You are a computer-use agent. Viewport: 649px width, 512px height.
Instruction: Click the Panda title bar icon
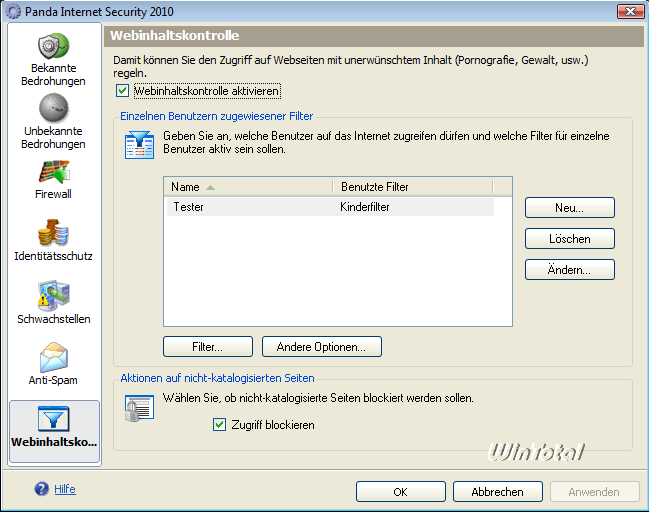[x=13, y=11]
